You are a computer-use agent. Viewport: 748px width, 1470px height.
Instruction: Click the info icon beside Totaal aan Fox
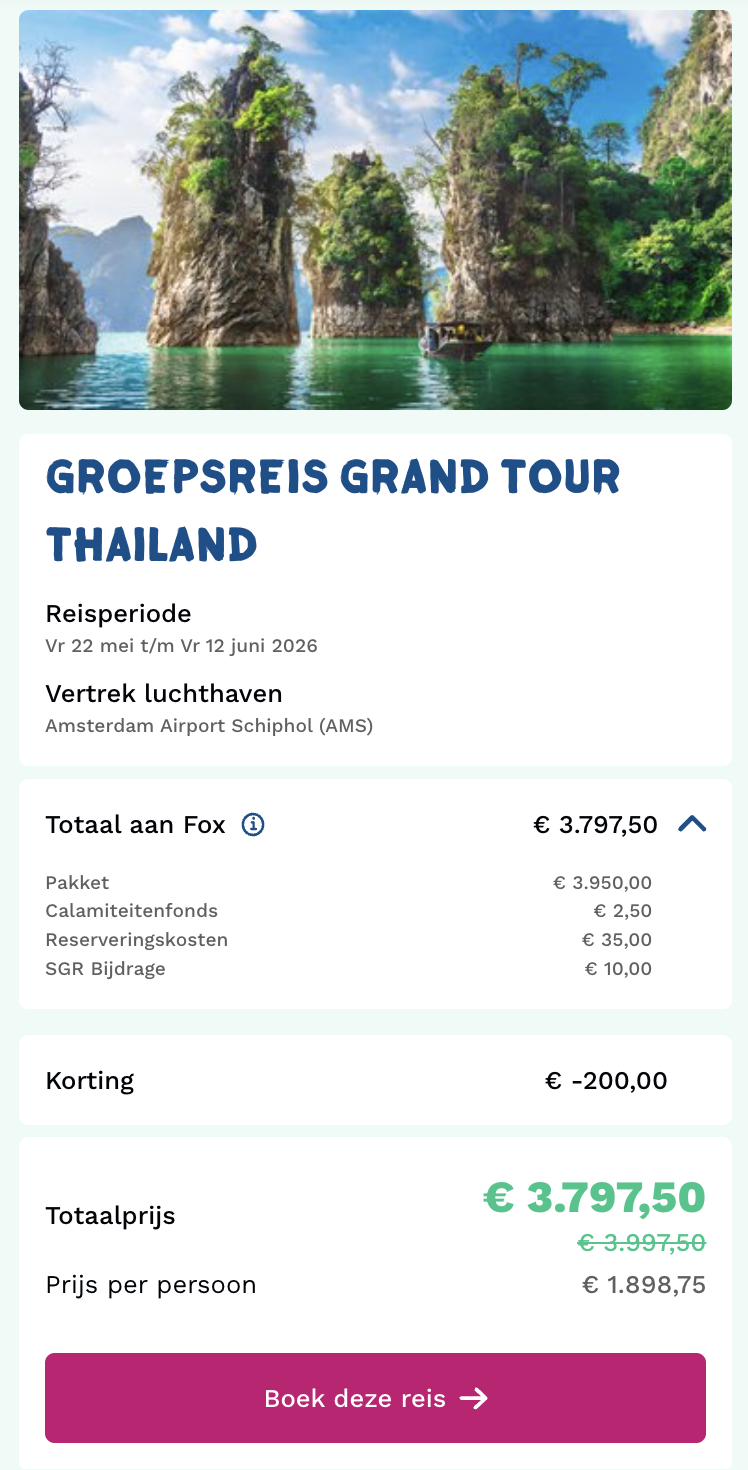(253, 825)
